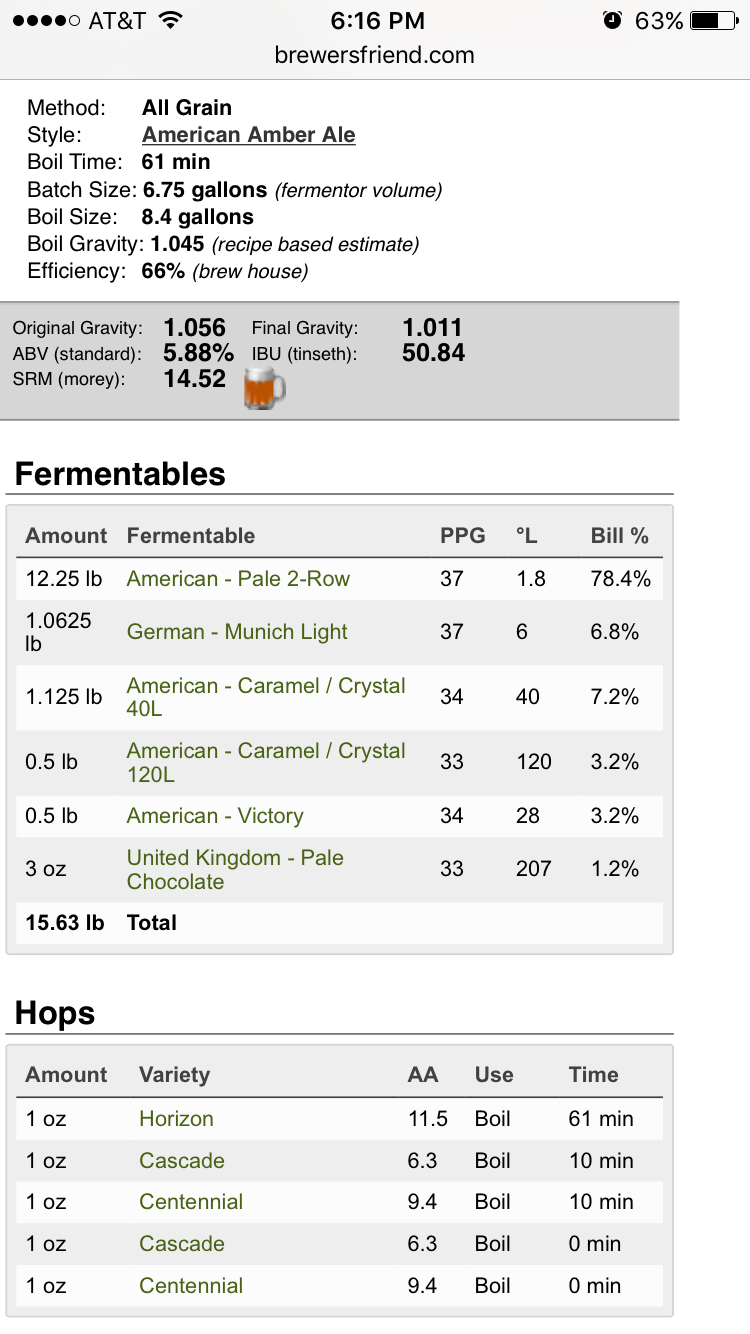Open United Kingdom - Pale Chocolate link
This screenshot has width=750, height=1334.
pyautogui.click(x=235, y=870)
